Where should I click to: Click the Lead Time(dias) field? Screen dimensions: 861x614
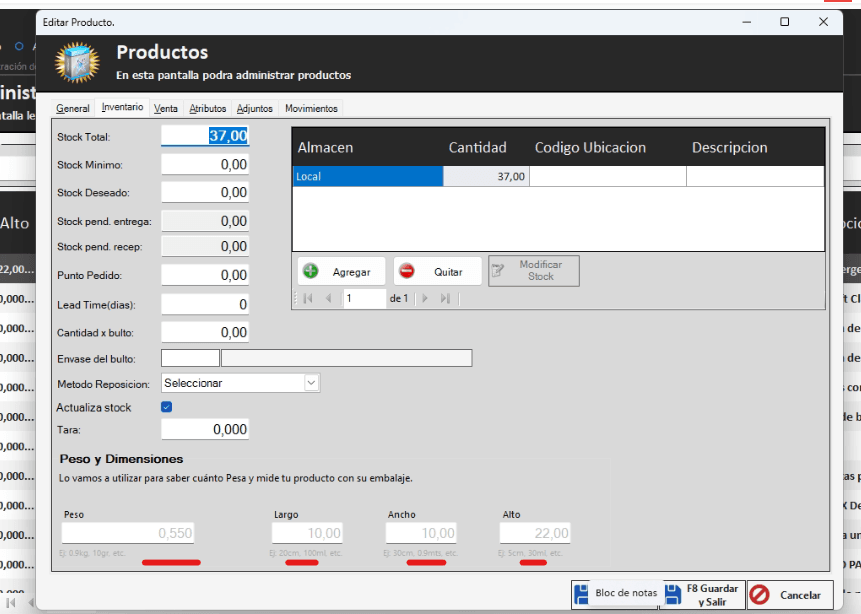point(205,304)
